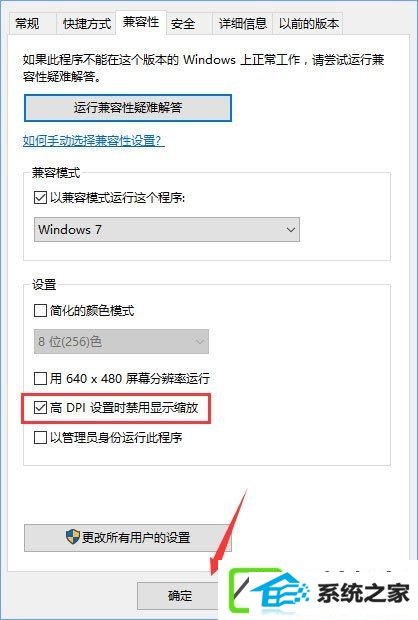Viewport: 418px width, 620px height.
Task: Click the disabled 8 位(256)色 dropdown
Action: click(x=121, y=341)
